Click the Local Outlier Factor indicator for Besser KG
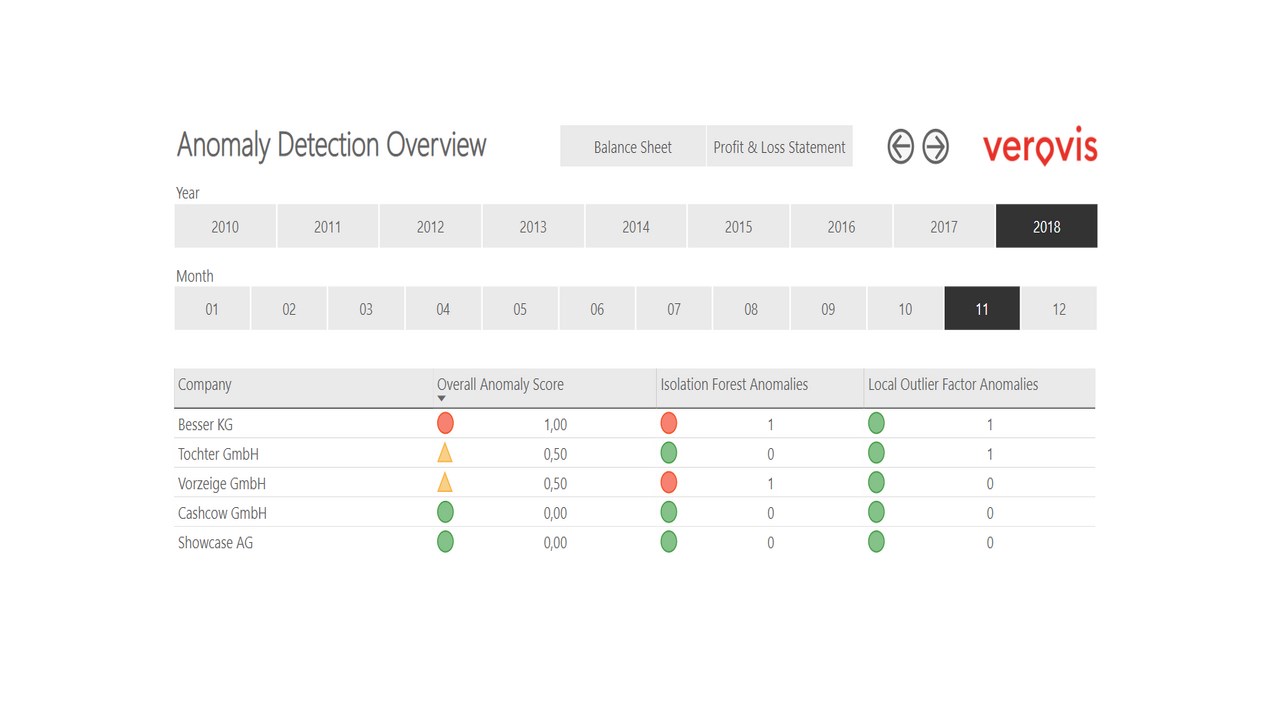The height and width of the screenshot is (720, 1280). pos(876,424)
